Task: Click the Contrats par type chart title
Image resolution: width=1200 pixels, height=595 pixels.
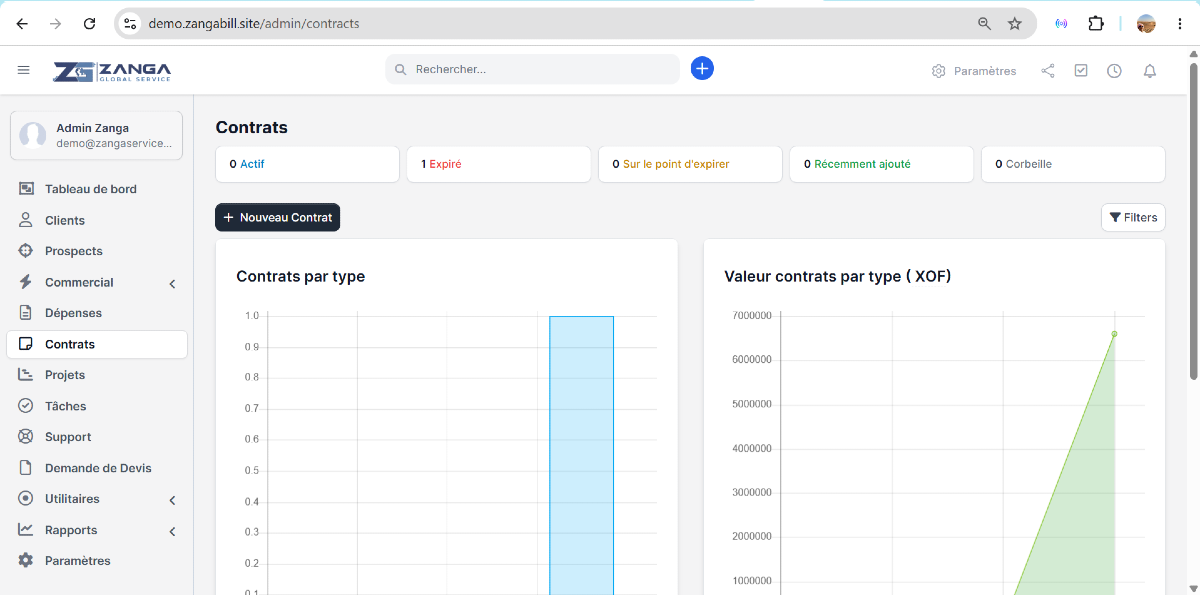Action: click(300, 276)
